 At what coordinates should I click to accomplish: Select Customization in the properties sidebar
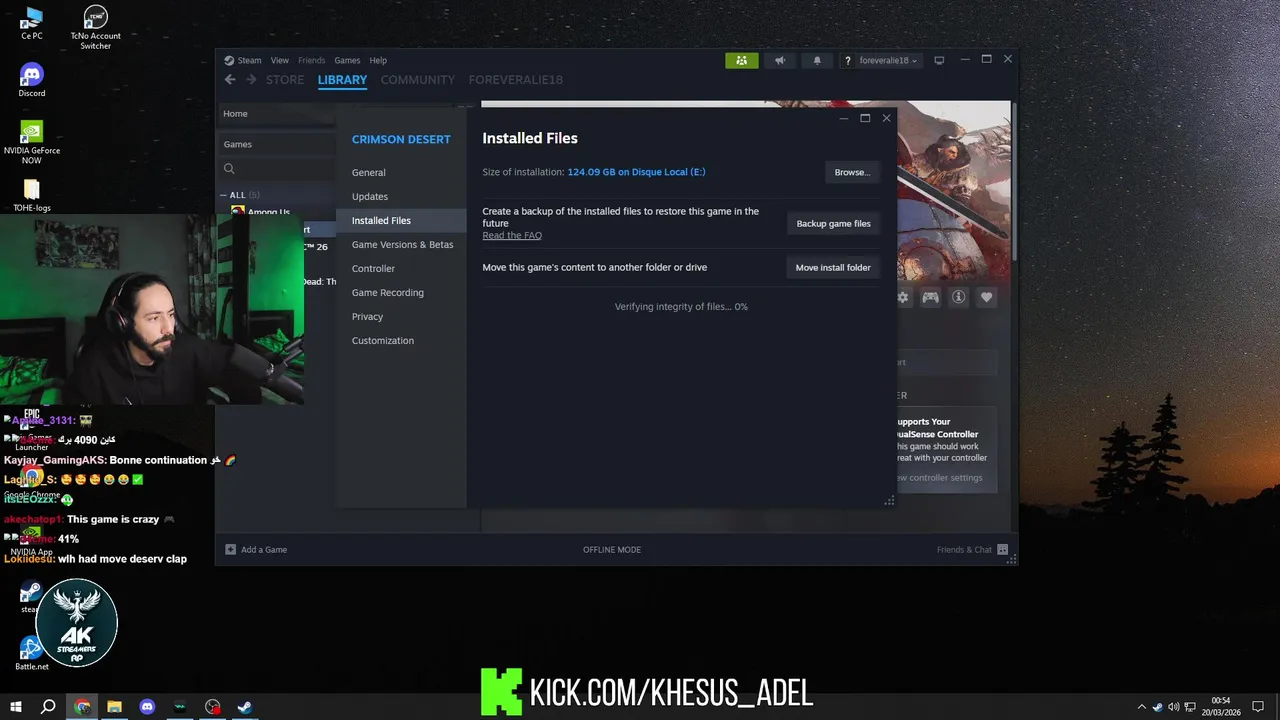tap(401, 340)
